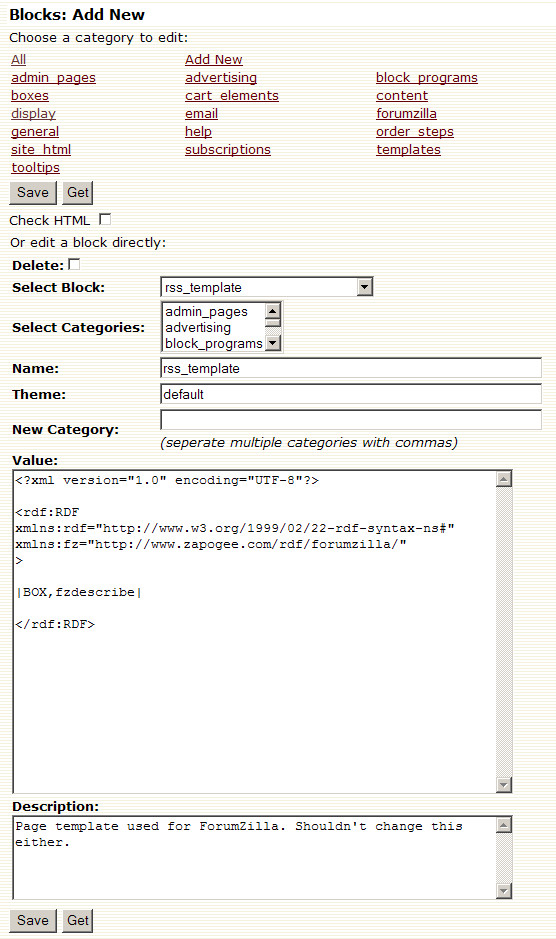This screenshot has height=939, width=556.
Task: Open the content category link
Action: (x=401, y=96)
